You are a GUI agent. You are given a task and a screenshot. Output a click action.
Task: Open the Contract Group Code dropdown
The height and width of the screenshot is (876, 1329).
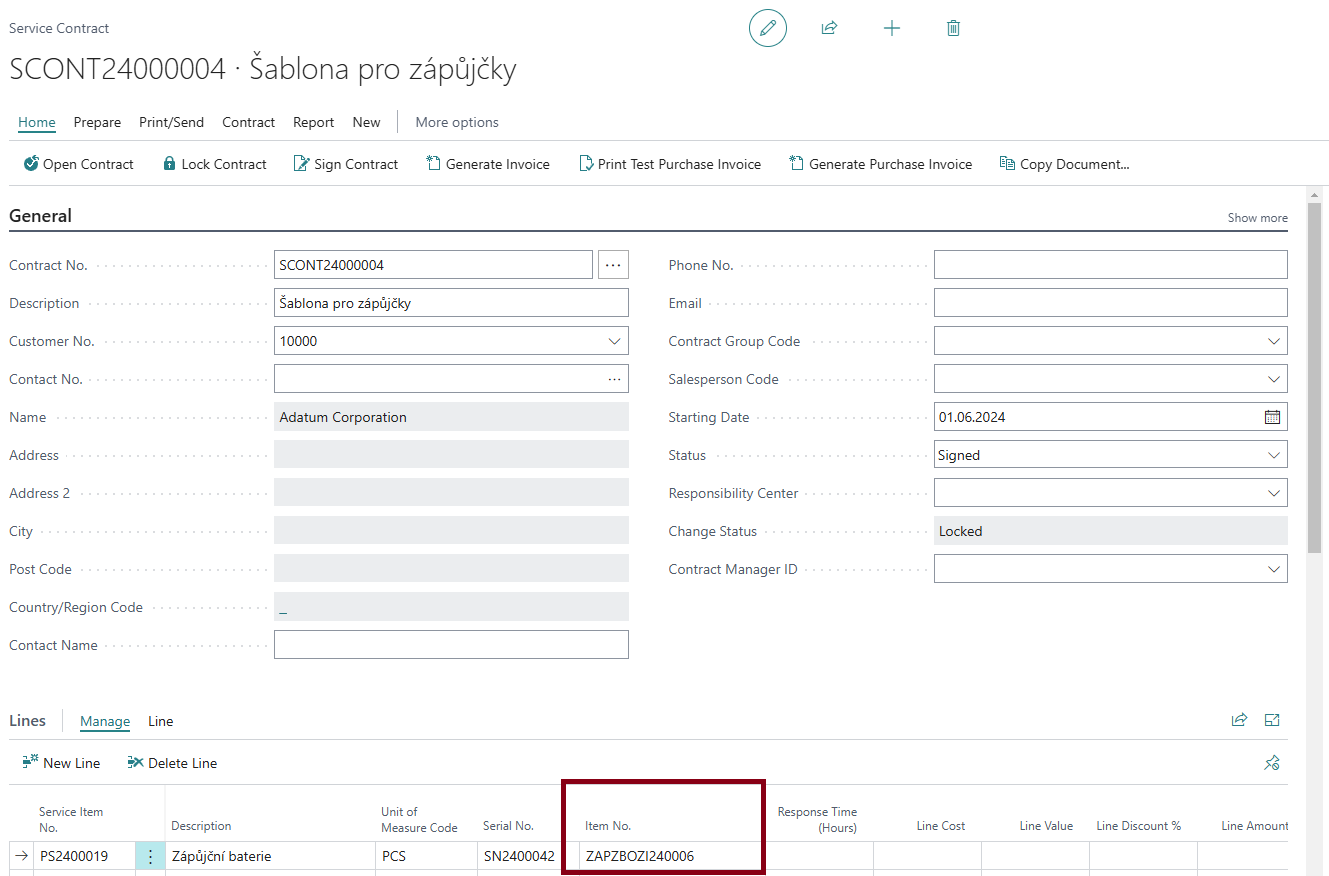coord(1273,341)
